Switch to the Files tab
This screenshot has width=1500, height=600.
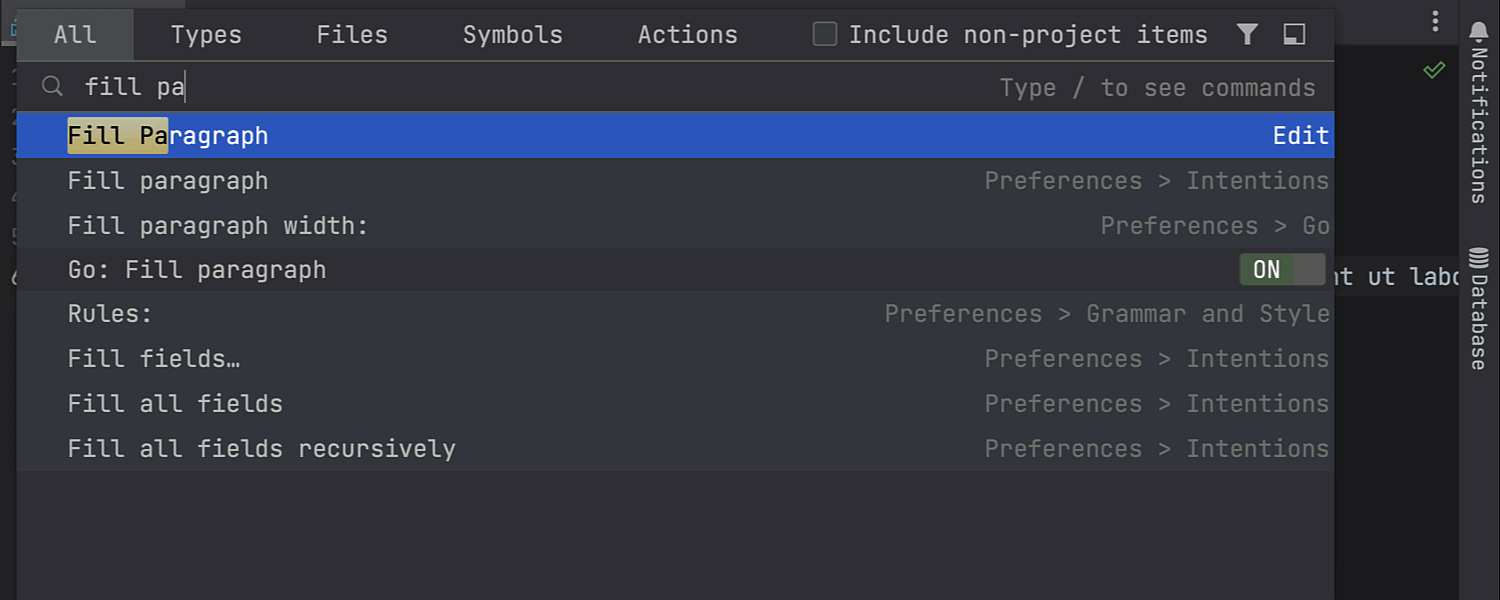352,35
